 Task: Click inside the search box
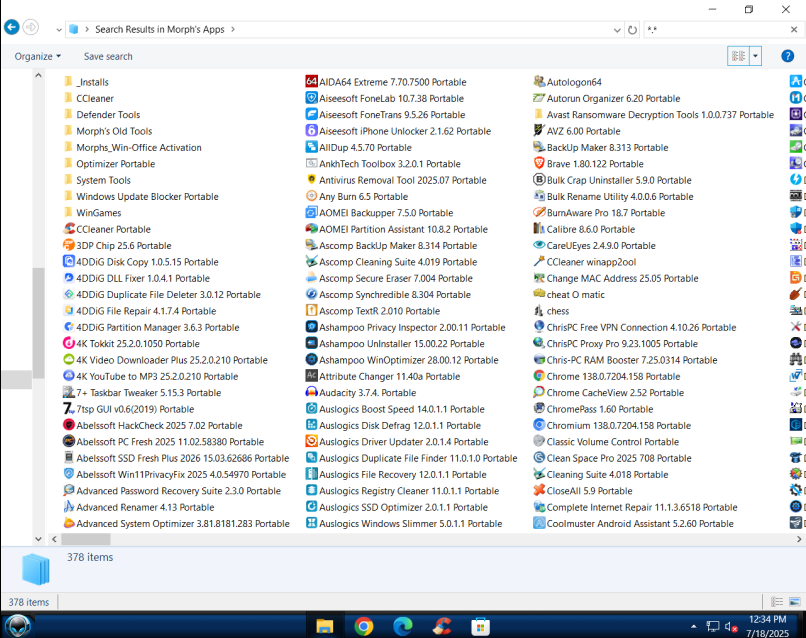715,30
